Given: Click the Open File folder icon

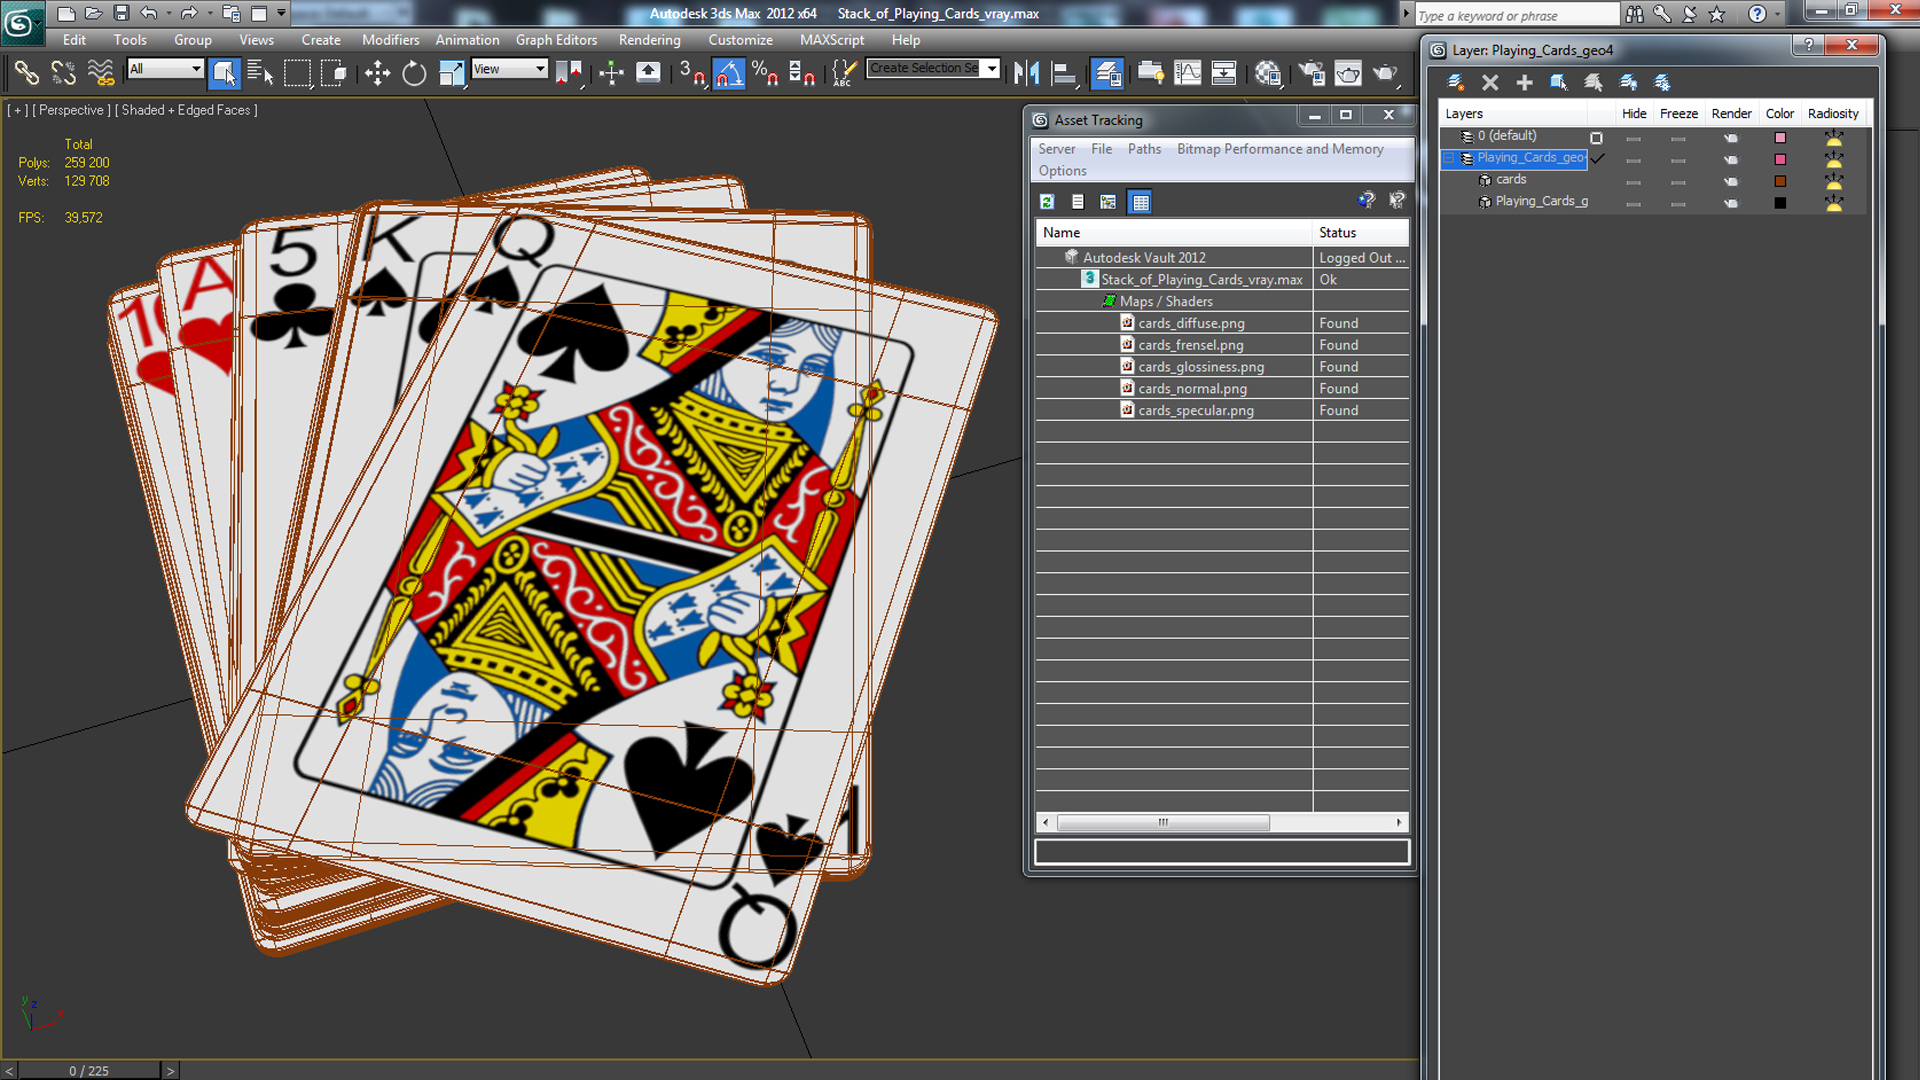Looking at the screenshot, I should 93,13.
